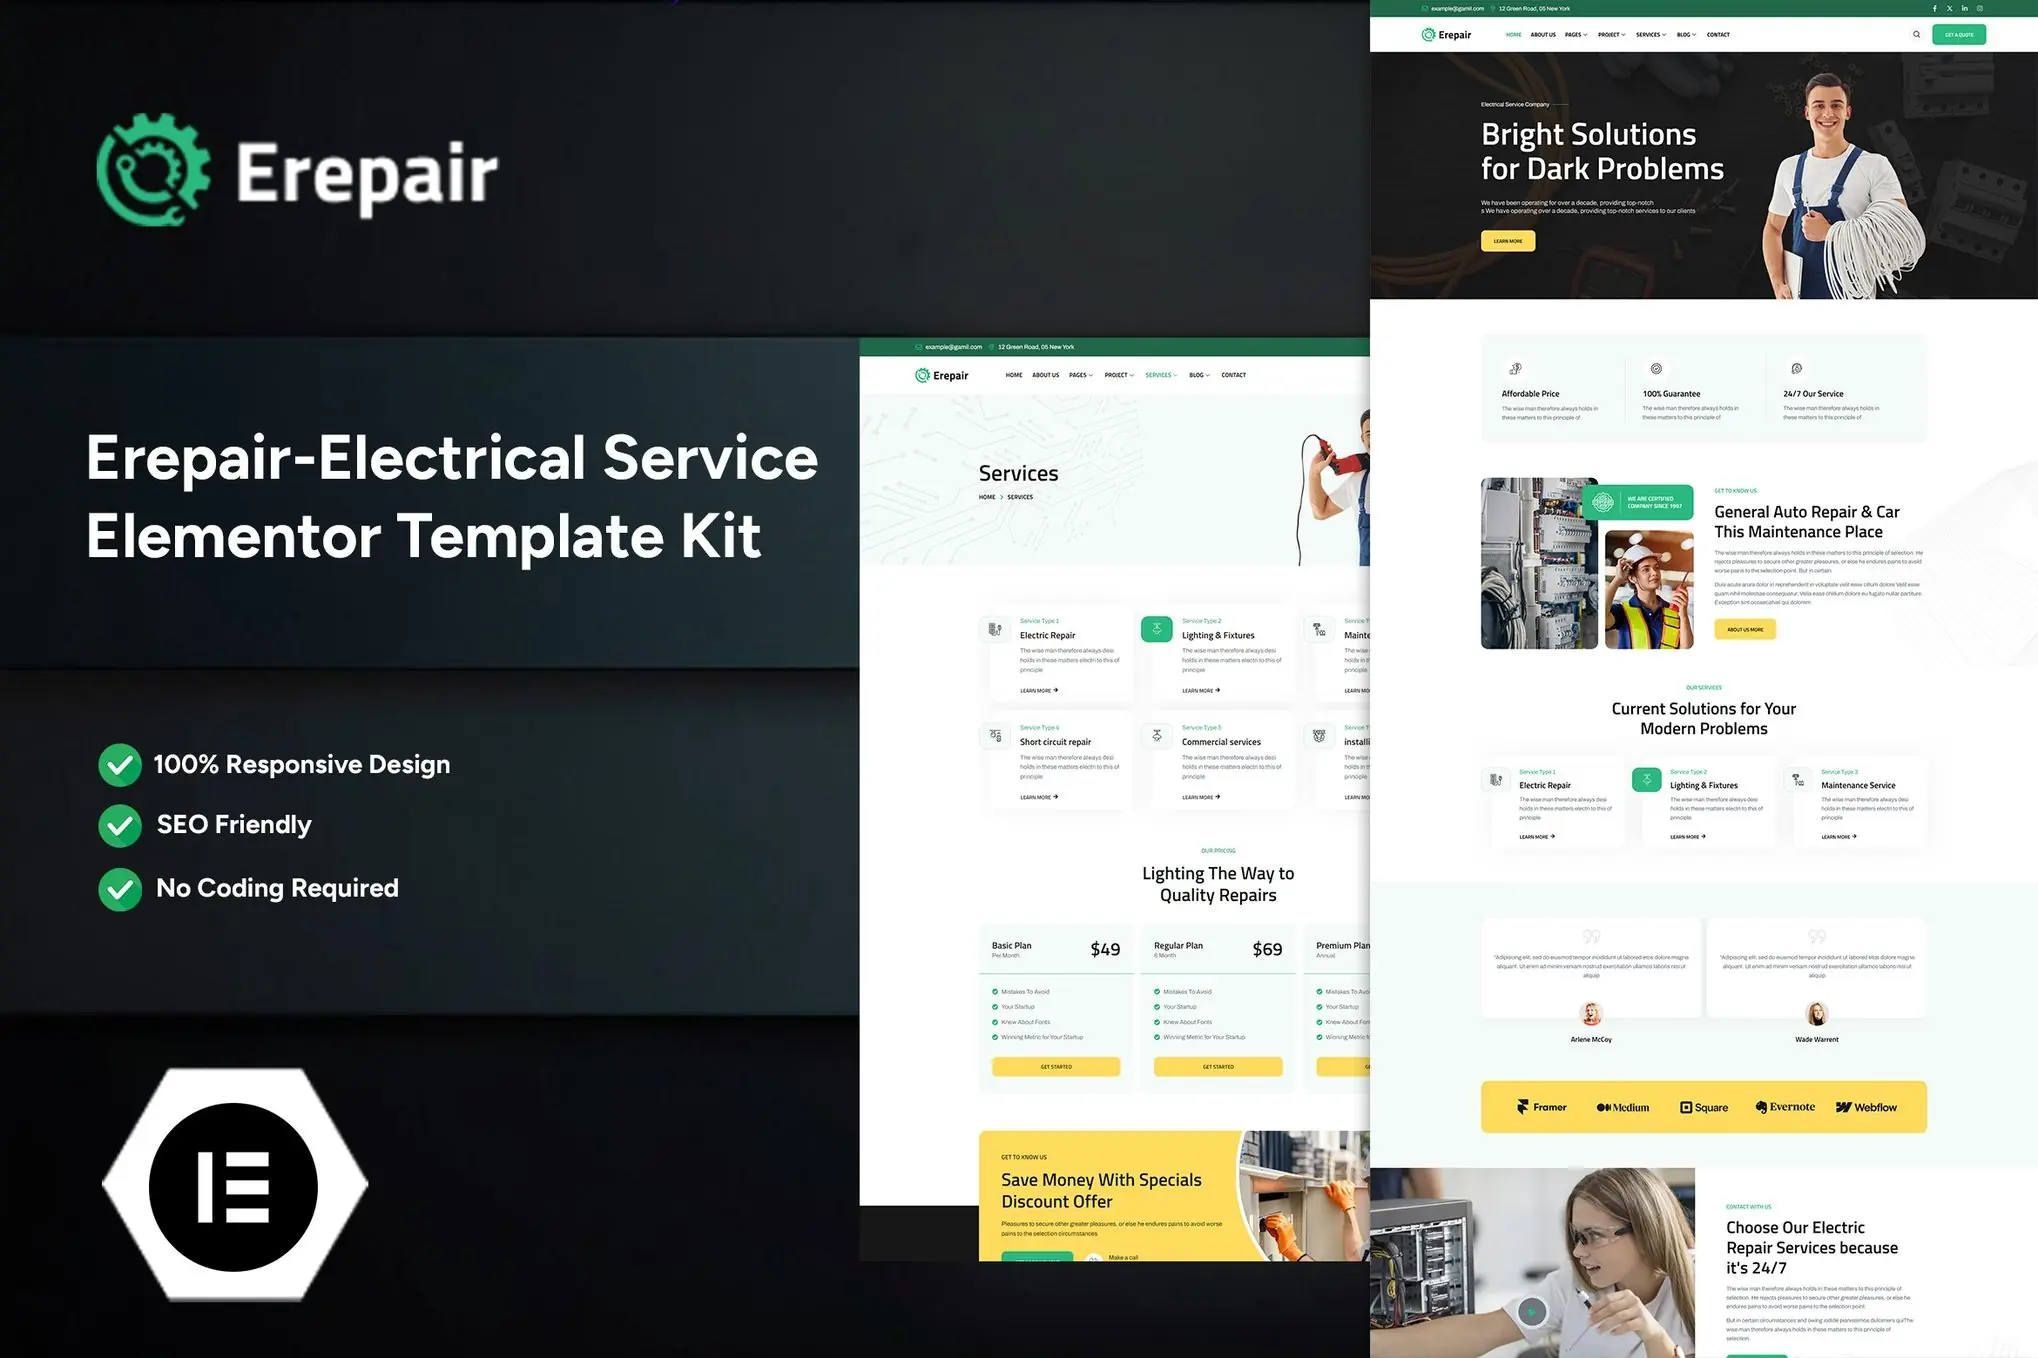2038x1358 pixels.
Task: Open search via the magnifier icon in navbar
Action: tap(1916, 34)
